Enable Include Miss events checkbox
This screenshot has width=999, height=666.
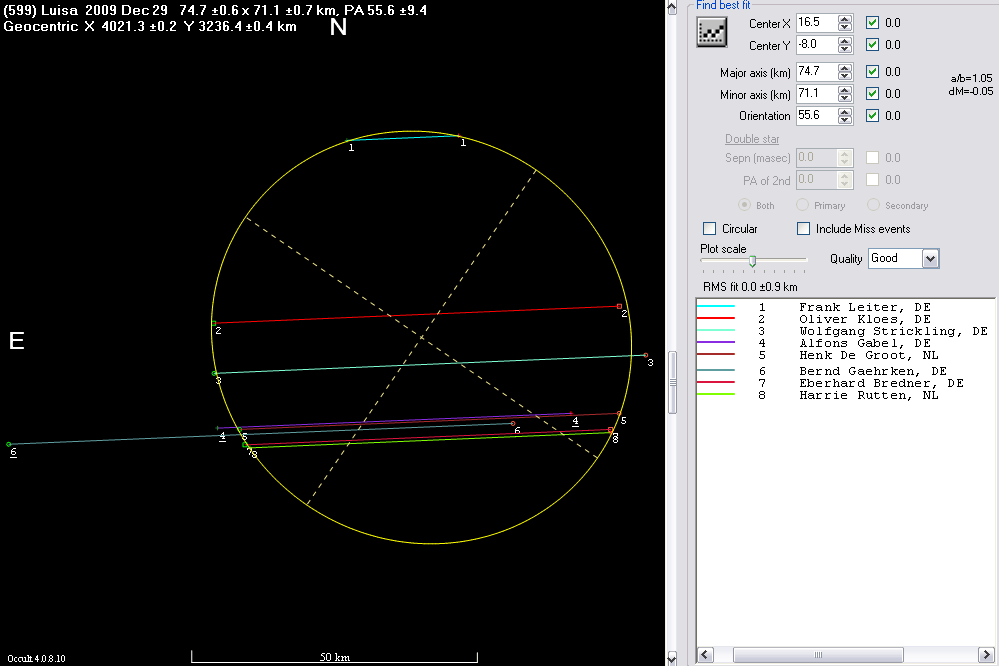[x=804, y=229]
